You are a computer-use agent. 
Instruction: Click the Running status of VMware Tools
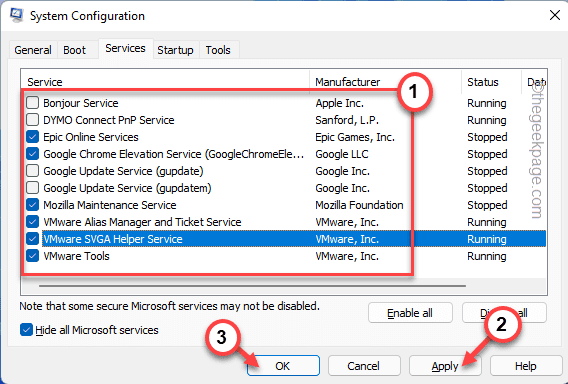[486, 256]
